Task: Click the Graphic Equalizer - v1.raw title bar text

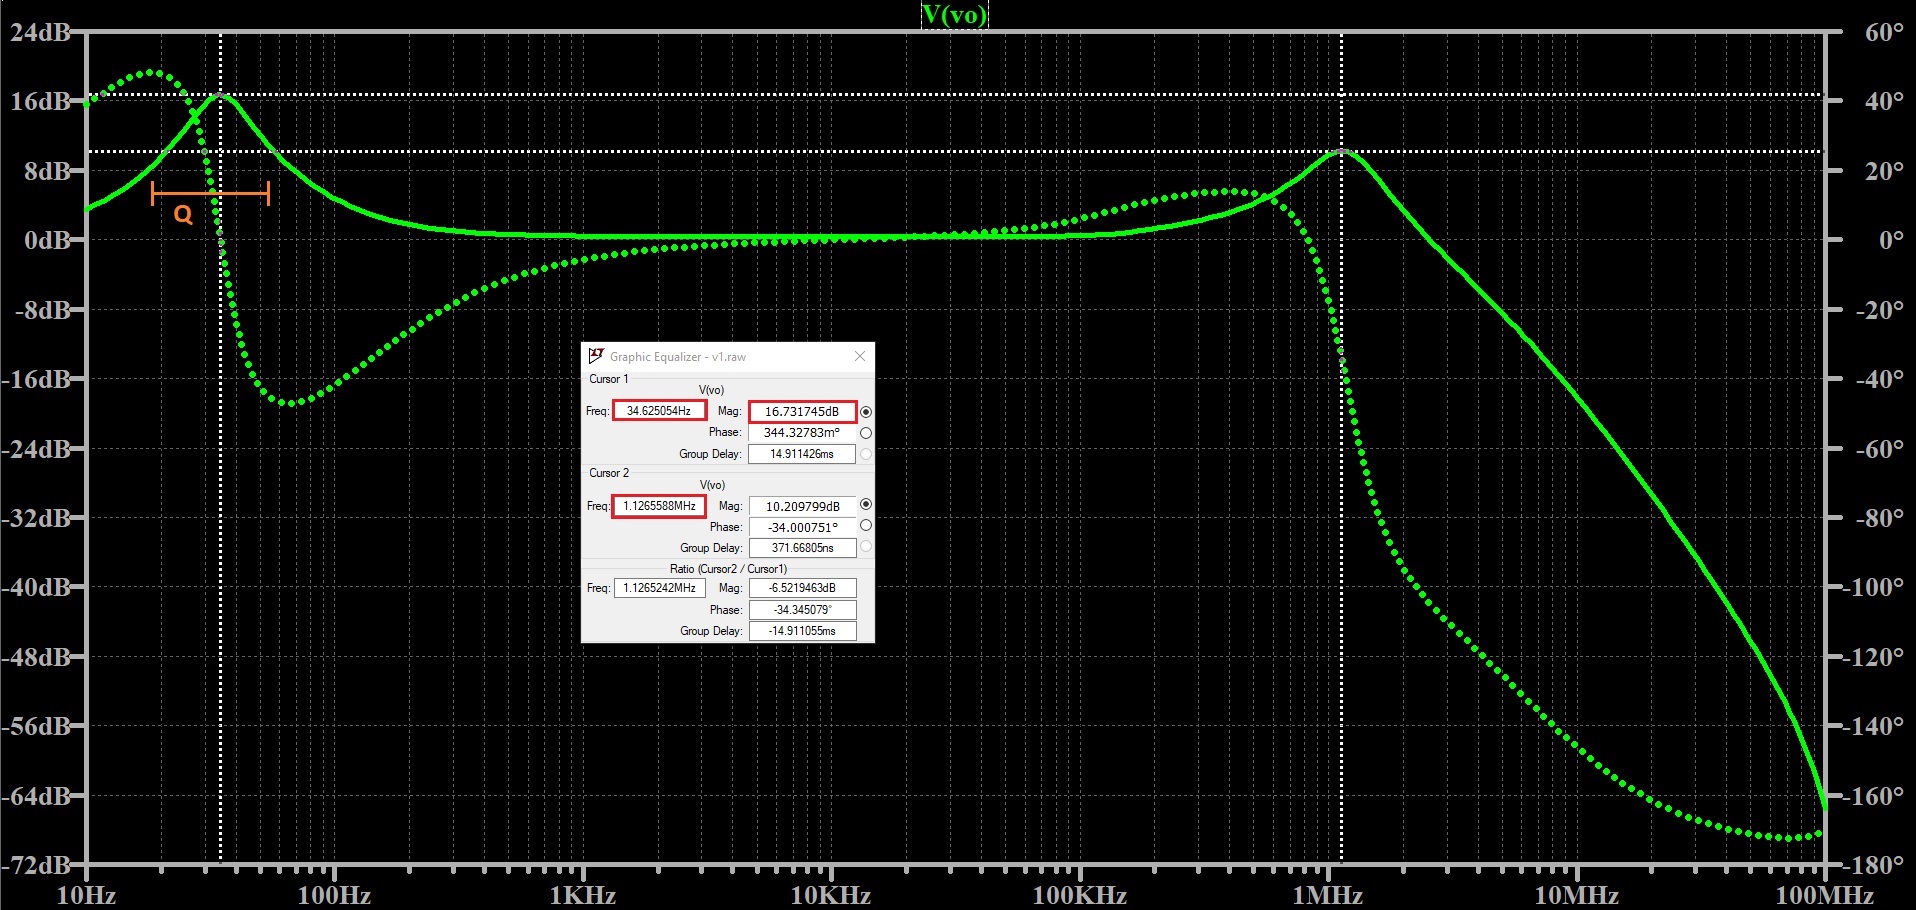Action: (x=678, y=357)
